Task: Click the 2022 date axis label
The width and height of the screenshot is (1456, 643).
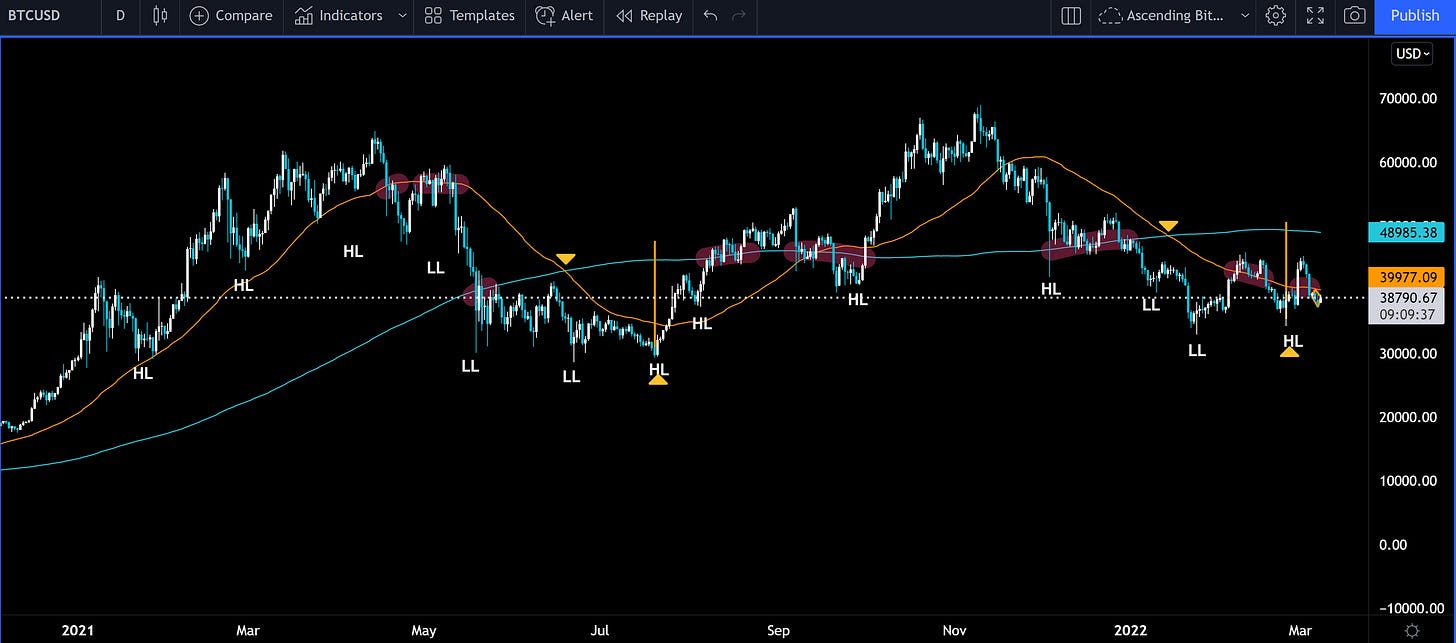Action: [1131, 630]
